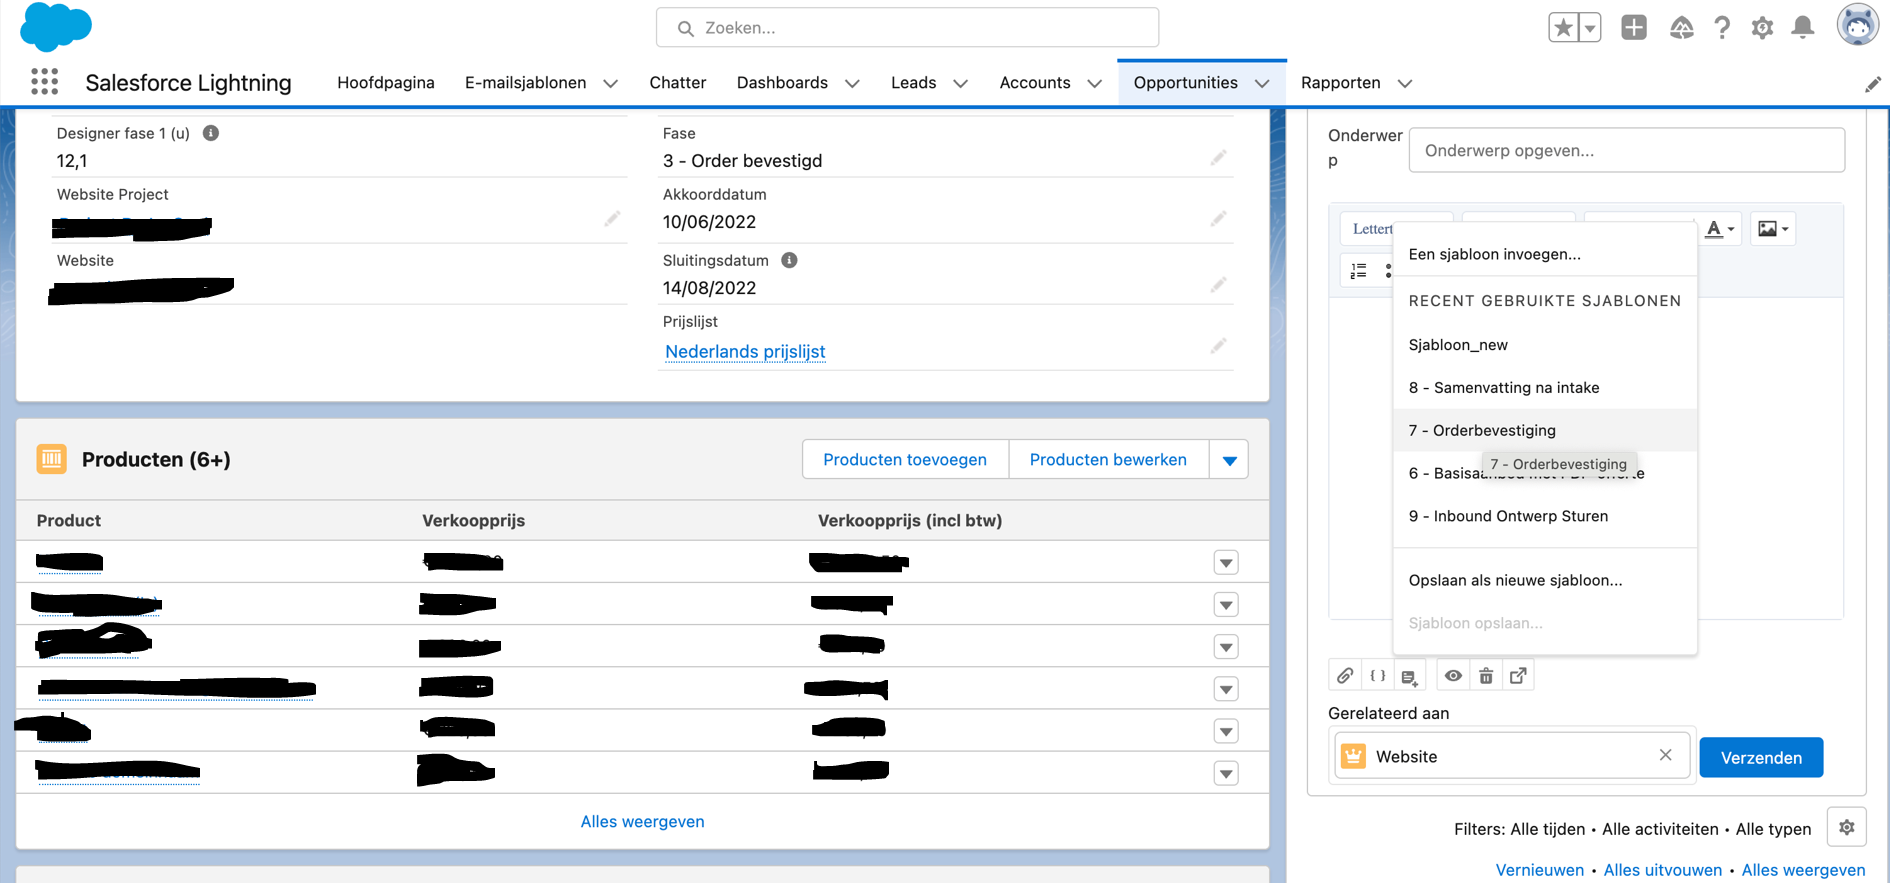Open the Favorites star icon
The height and width of the screenshot is (883, 1890).
tap(1563, 28)
